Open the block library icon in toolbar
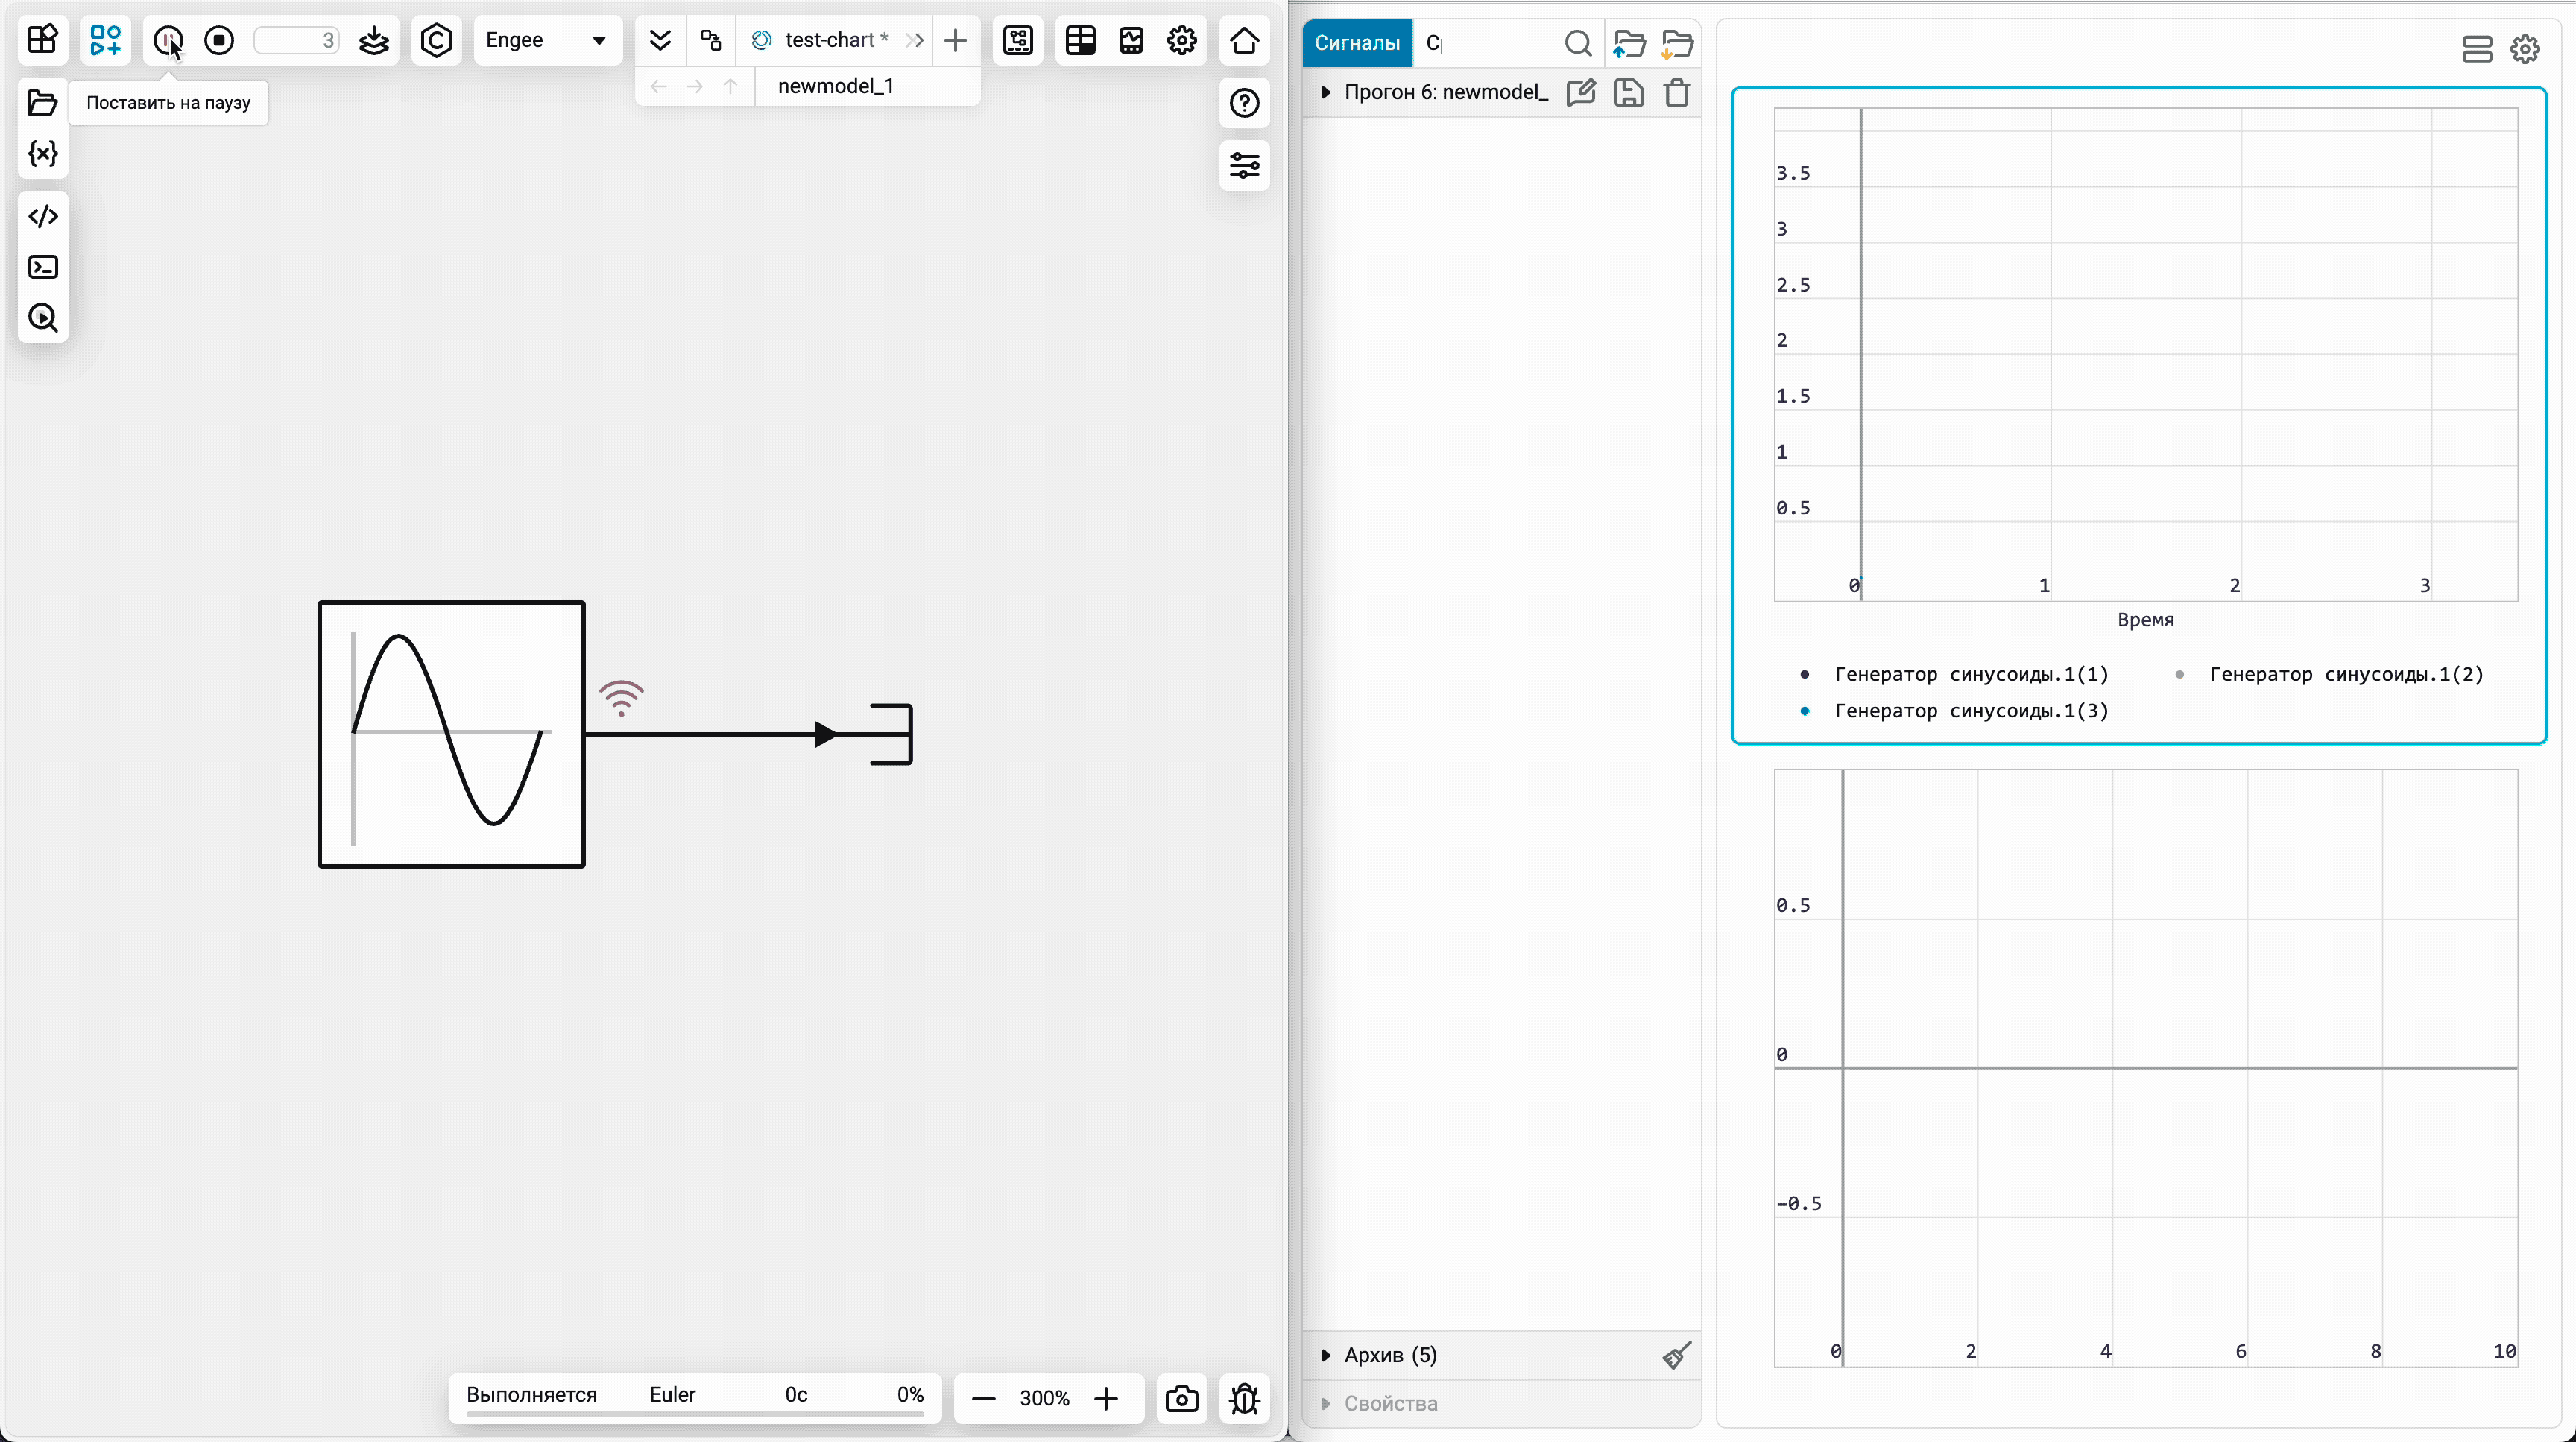The height and width of the screenshot is (1442, 2576). [x=42, y=40]
